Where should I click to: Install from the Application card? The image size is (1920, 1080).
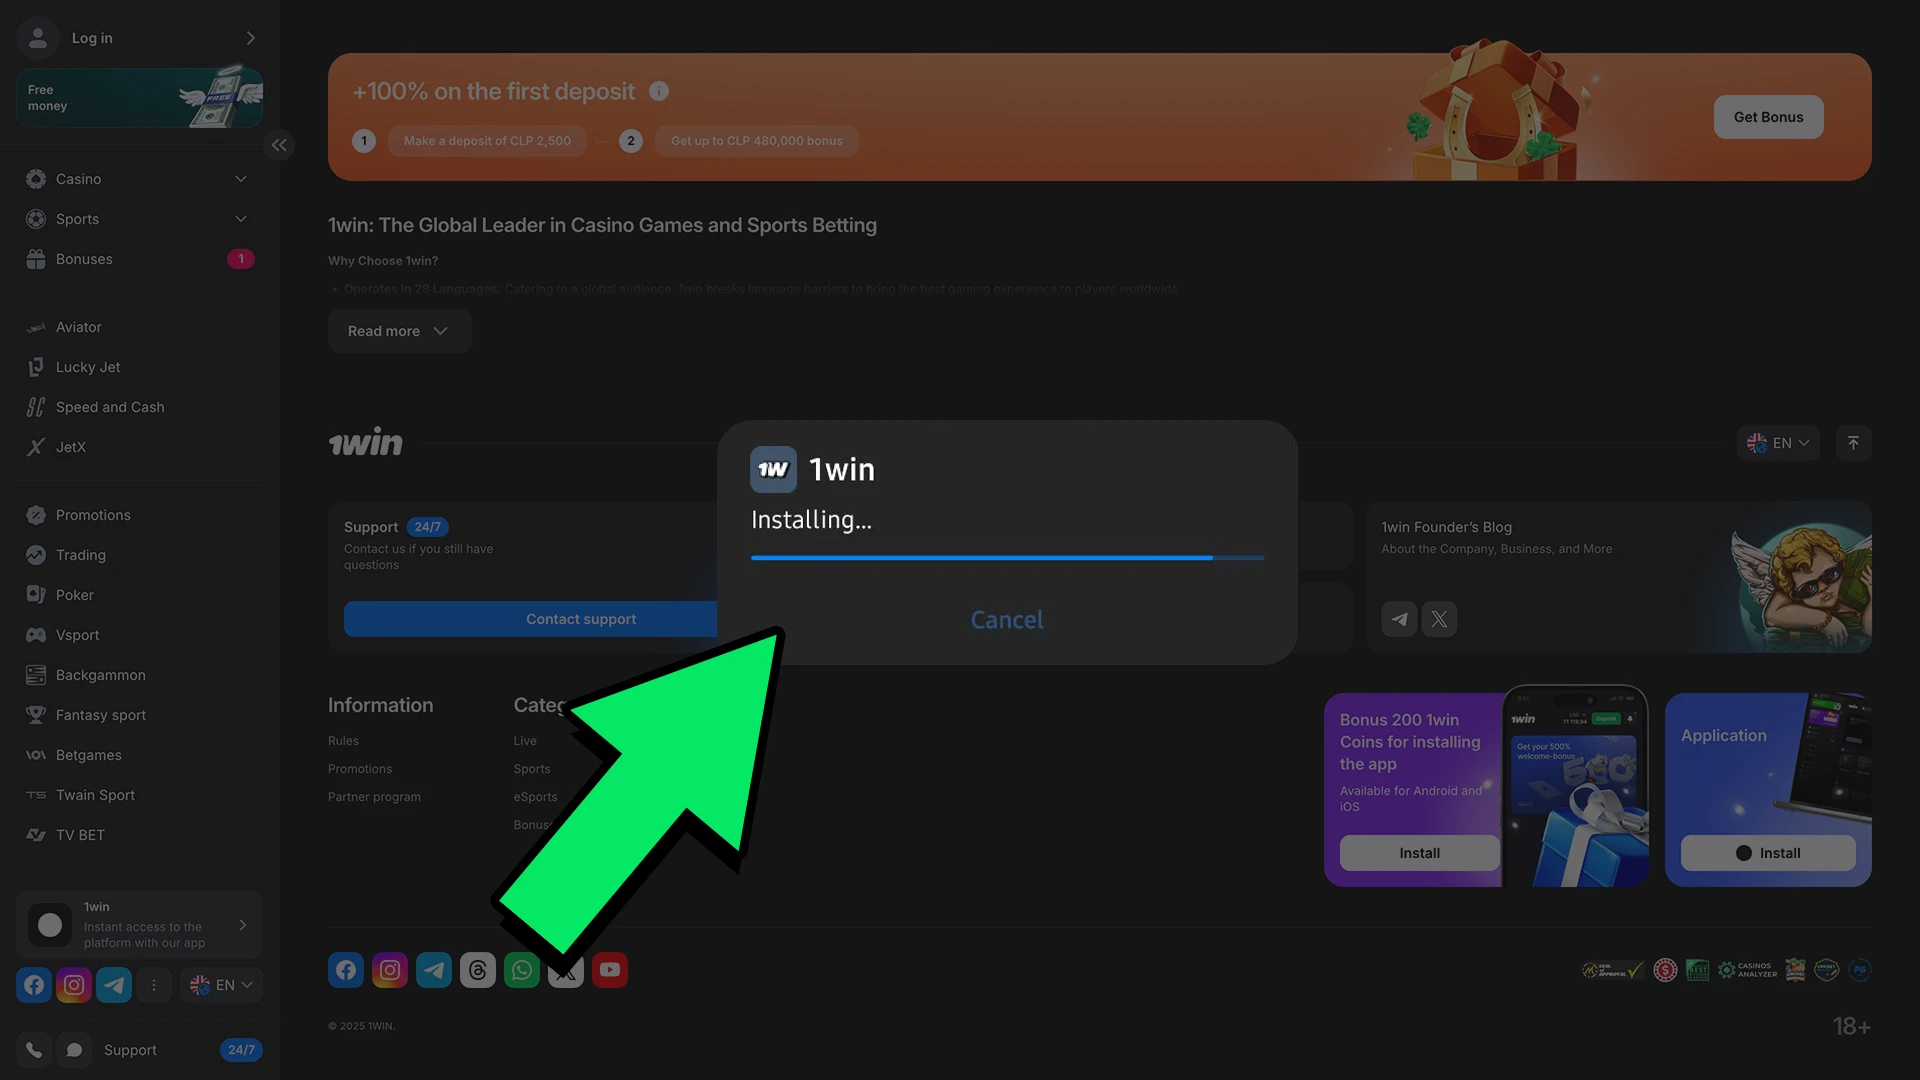(1767, 853)
